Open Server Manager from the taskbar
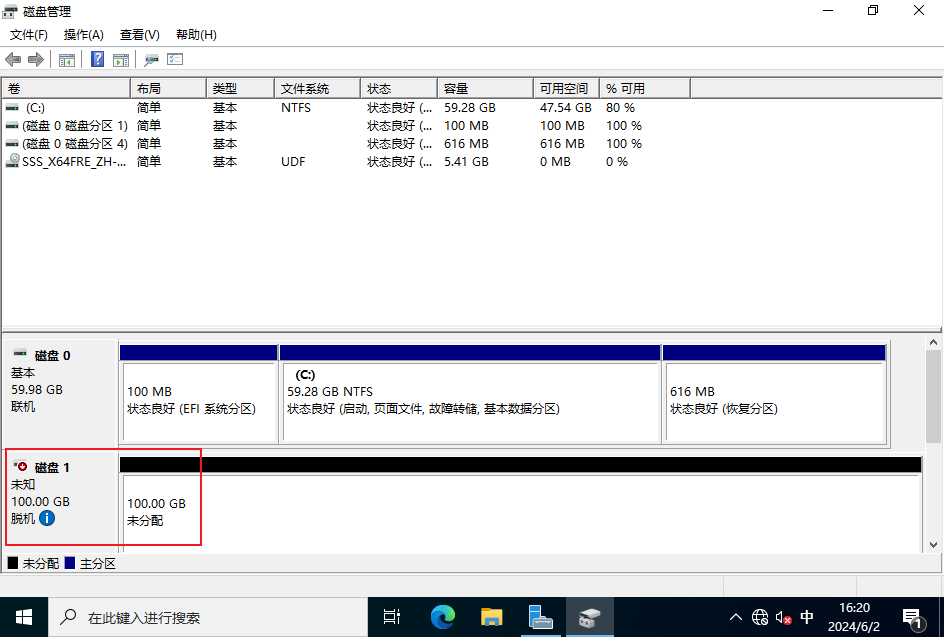Viewport: 944px width, 637px height. coord(541,617)
